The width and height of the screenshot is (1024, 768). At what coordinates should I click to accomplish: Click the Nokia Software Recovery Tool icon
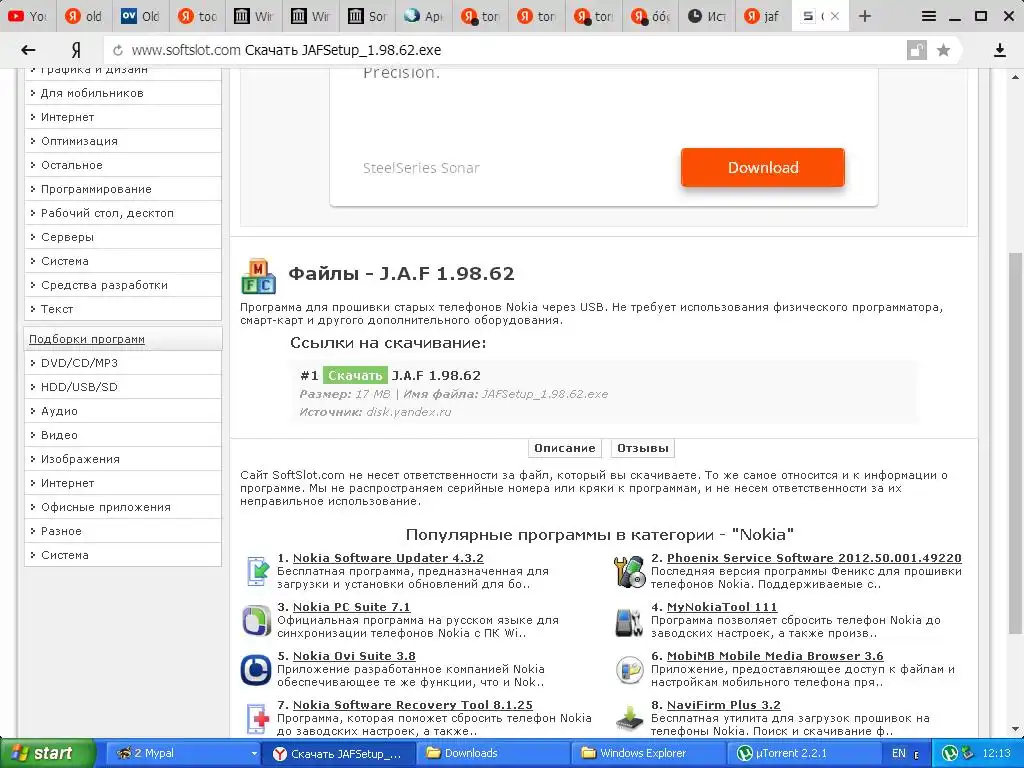coord(257,718)
